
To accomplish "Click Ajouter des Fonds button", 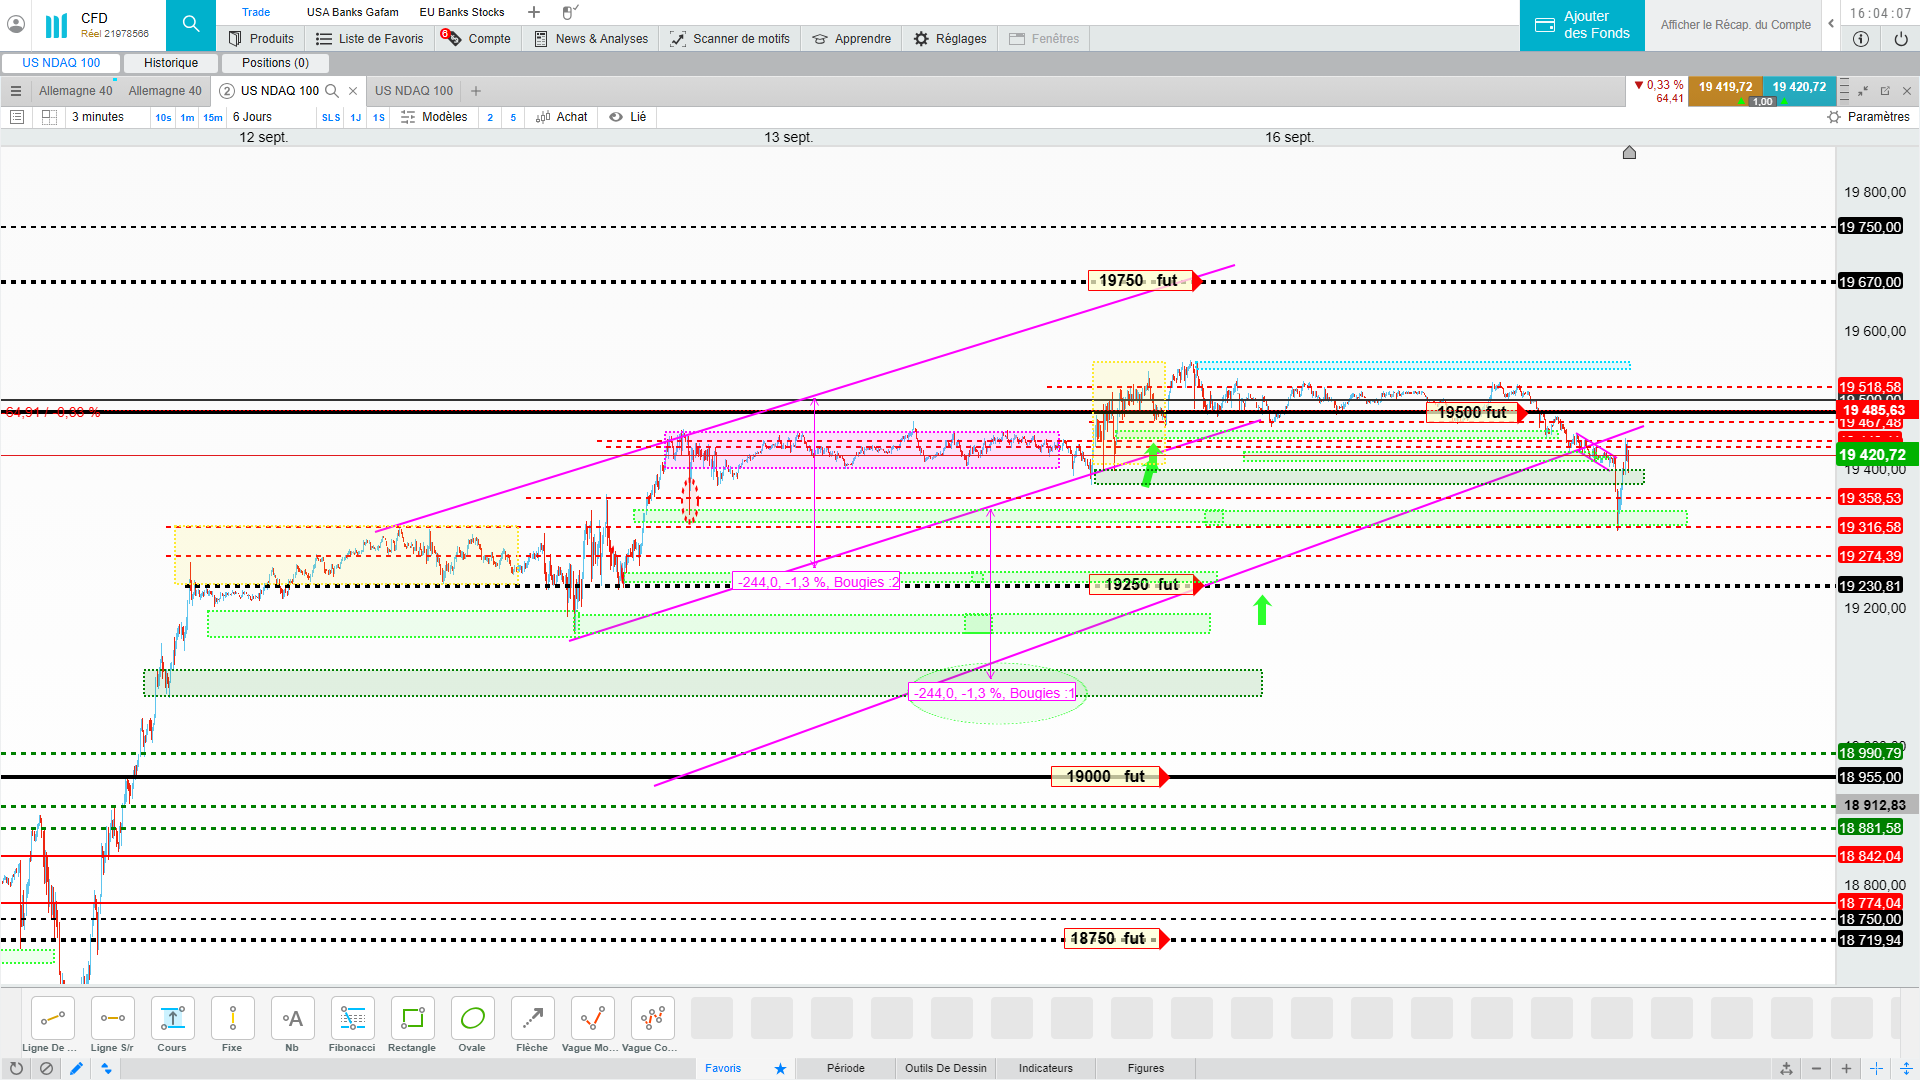I will click(x=1581, y=25).
